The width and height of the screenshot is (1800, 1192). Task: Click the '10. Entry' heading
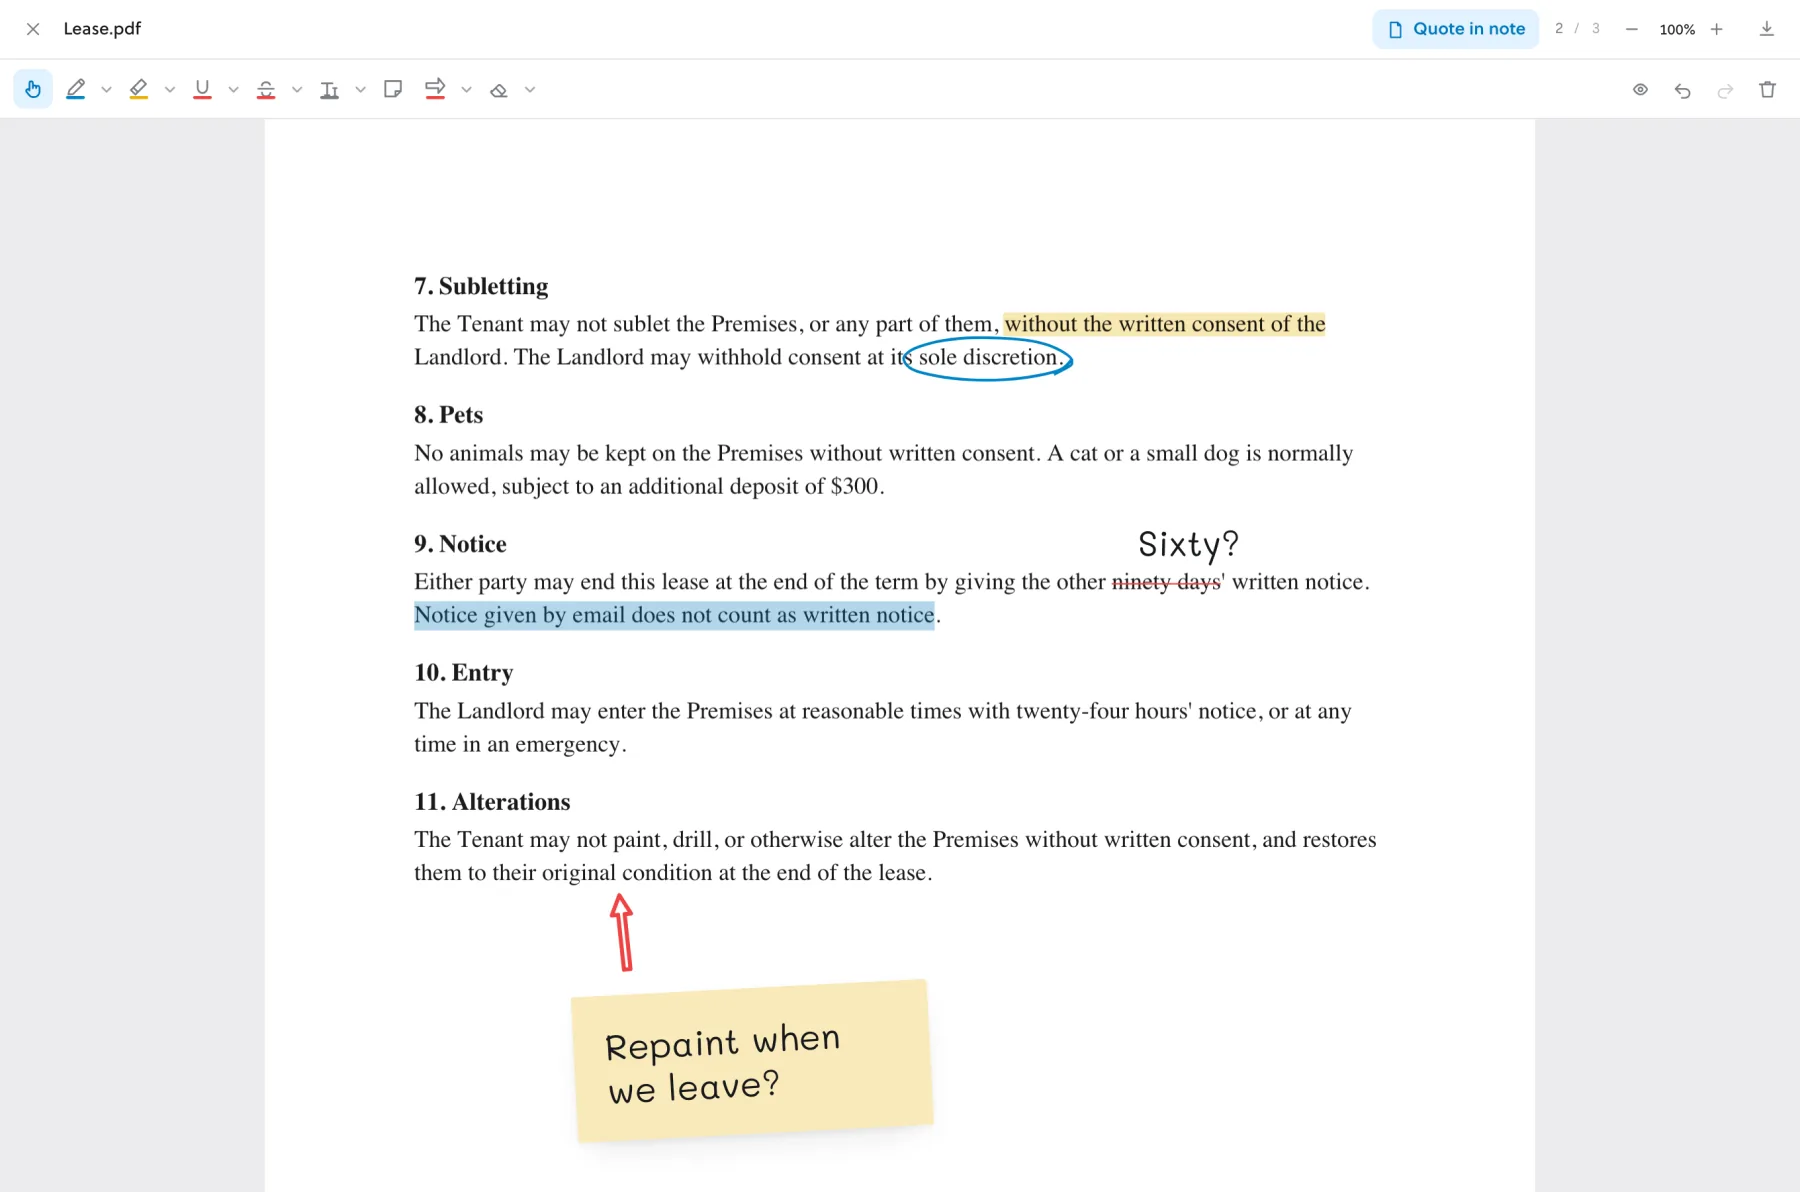pos(464,673)
